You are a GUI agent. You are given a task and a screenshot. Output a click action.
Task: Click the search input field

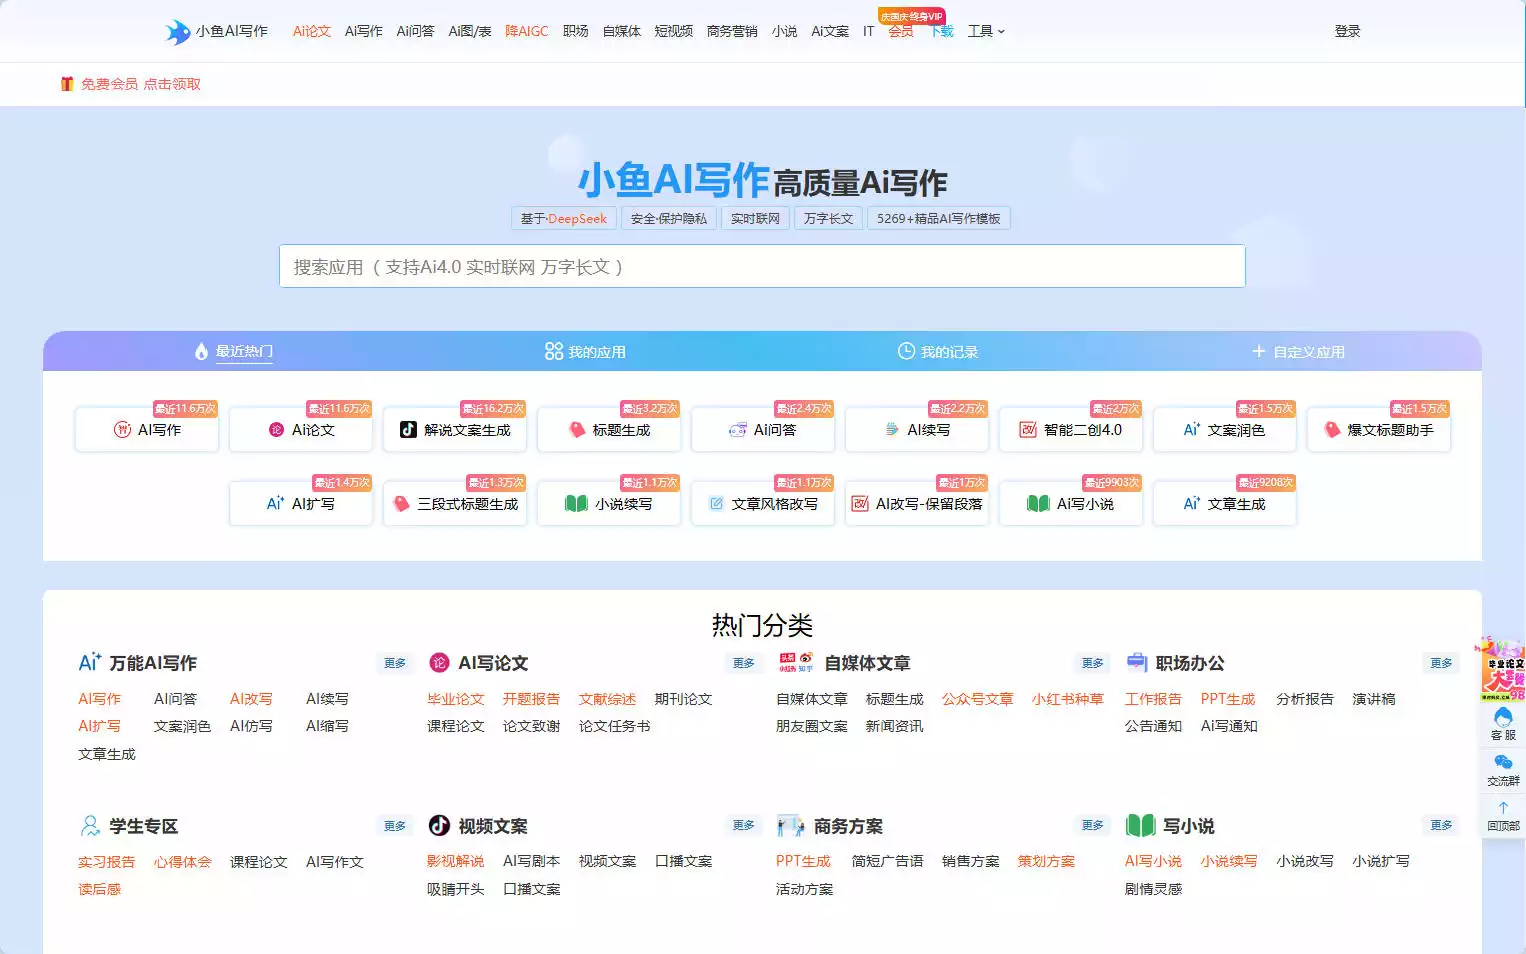click(762, 266)
